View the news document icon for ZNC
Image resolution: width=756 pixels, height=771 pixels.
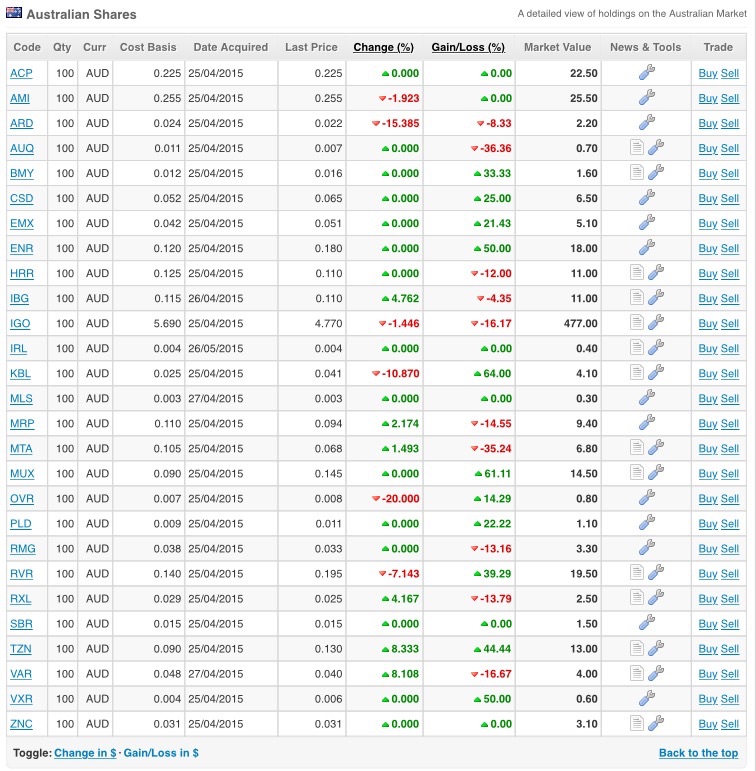tap(636, 723)
